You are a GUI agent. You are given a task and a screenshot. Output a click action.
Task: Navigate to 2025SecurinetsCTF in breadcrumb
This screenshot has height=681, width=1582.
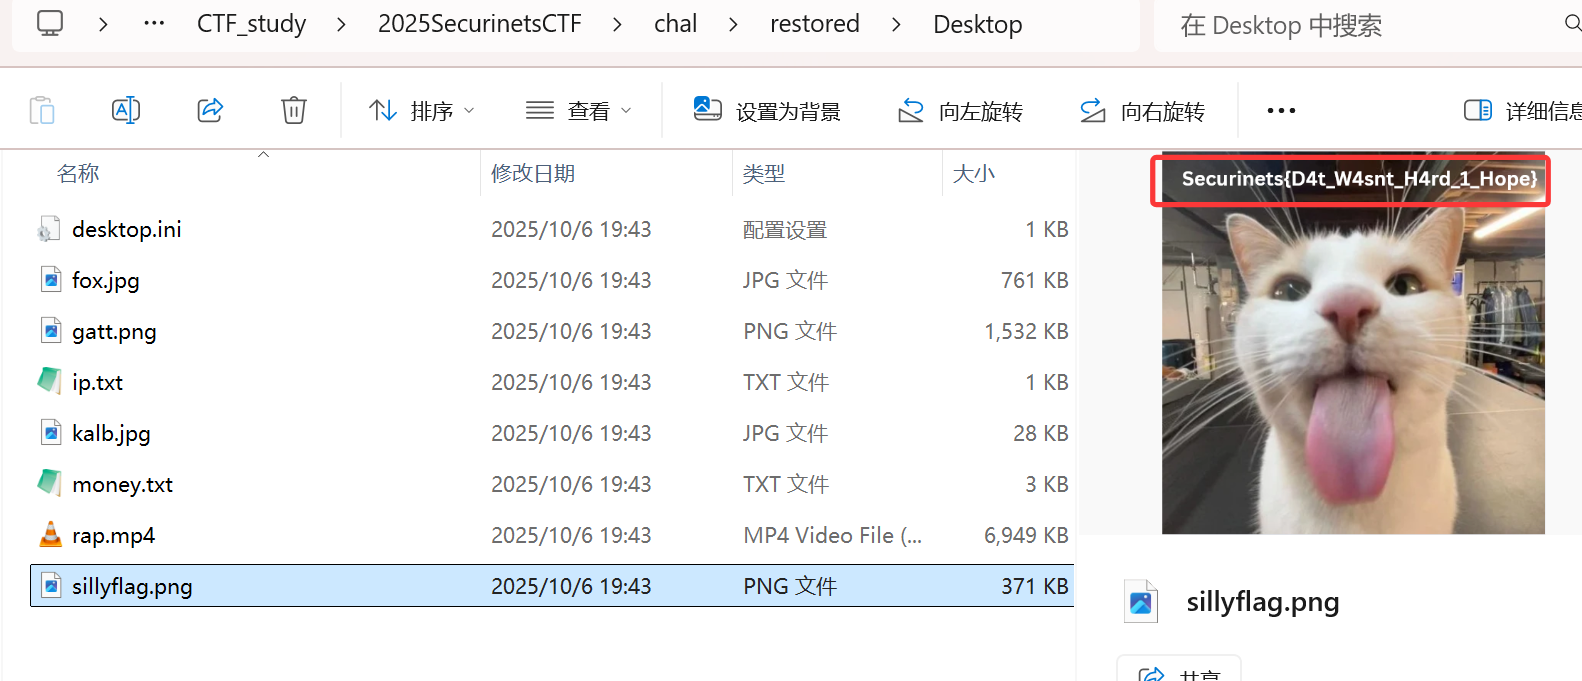click(x=480, y=24)
